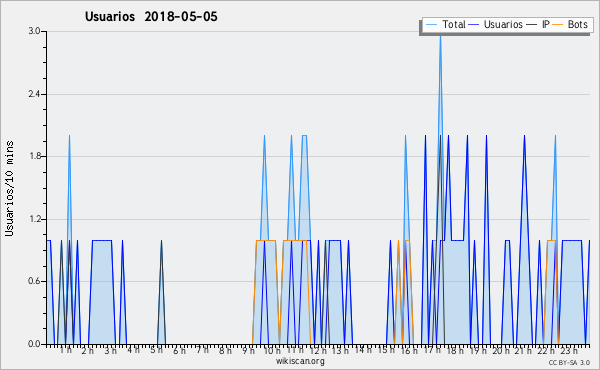Click the '9 h' x-axis label

(248, 351)
